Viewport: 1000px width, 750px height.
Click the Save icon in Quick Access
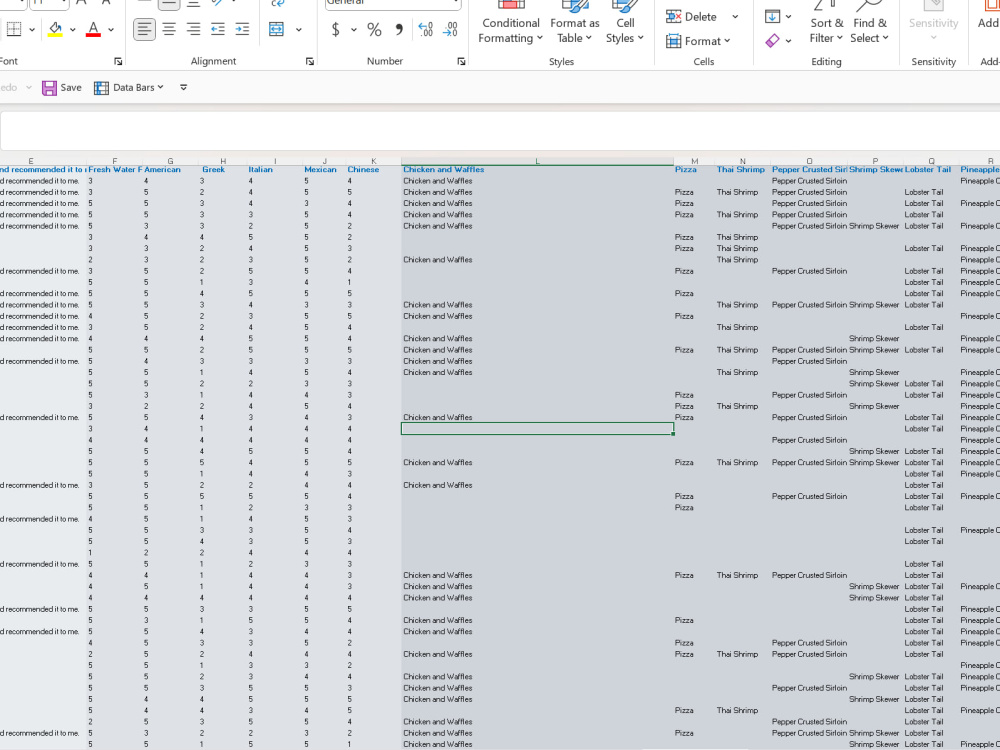[x=49, y=87]
